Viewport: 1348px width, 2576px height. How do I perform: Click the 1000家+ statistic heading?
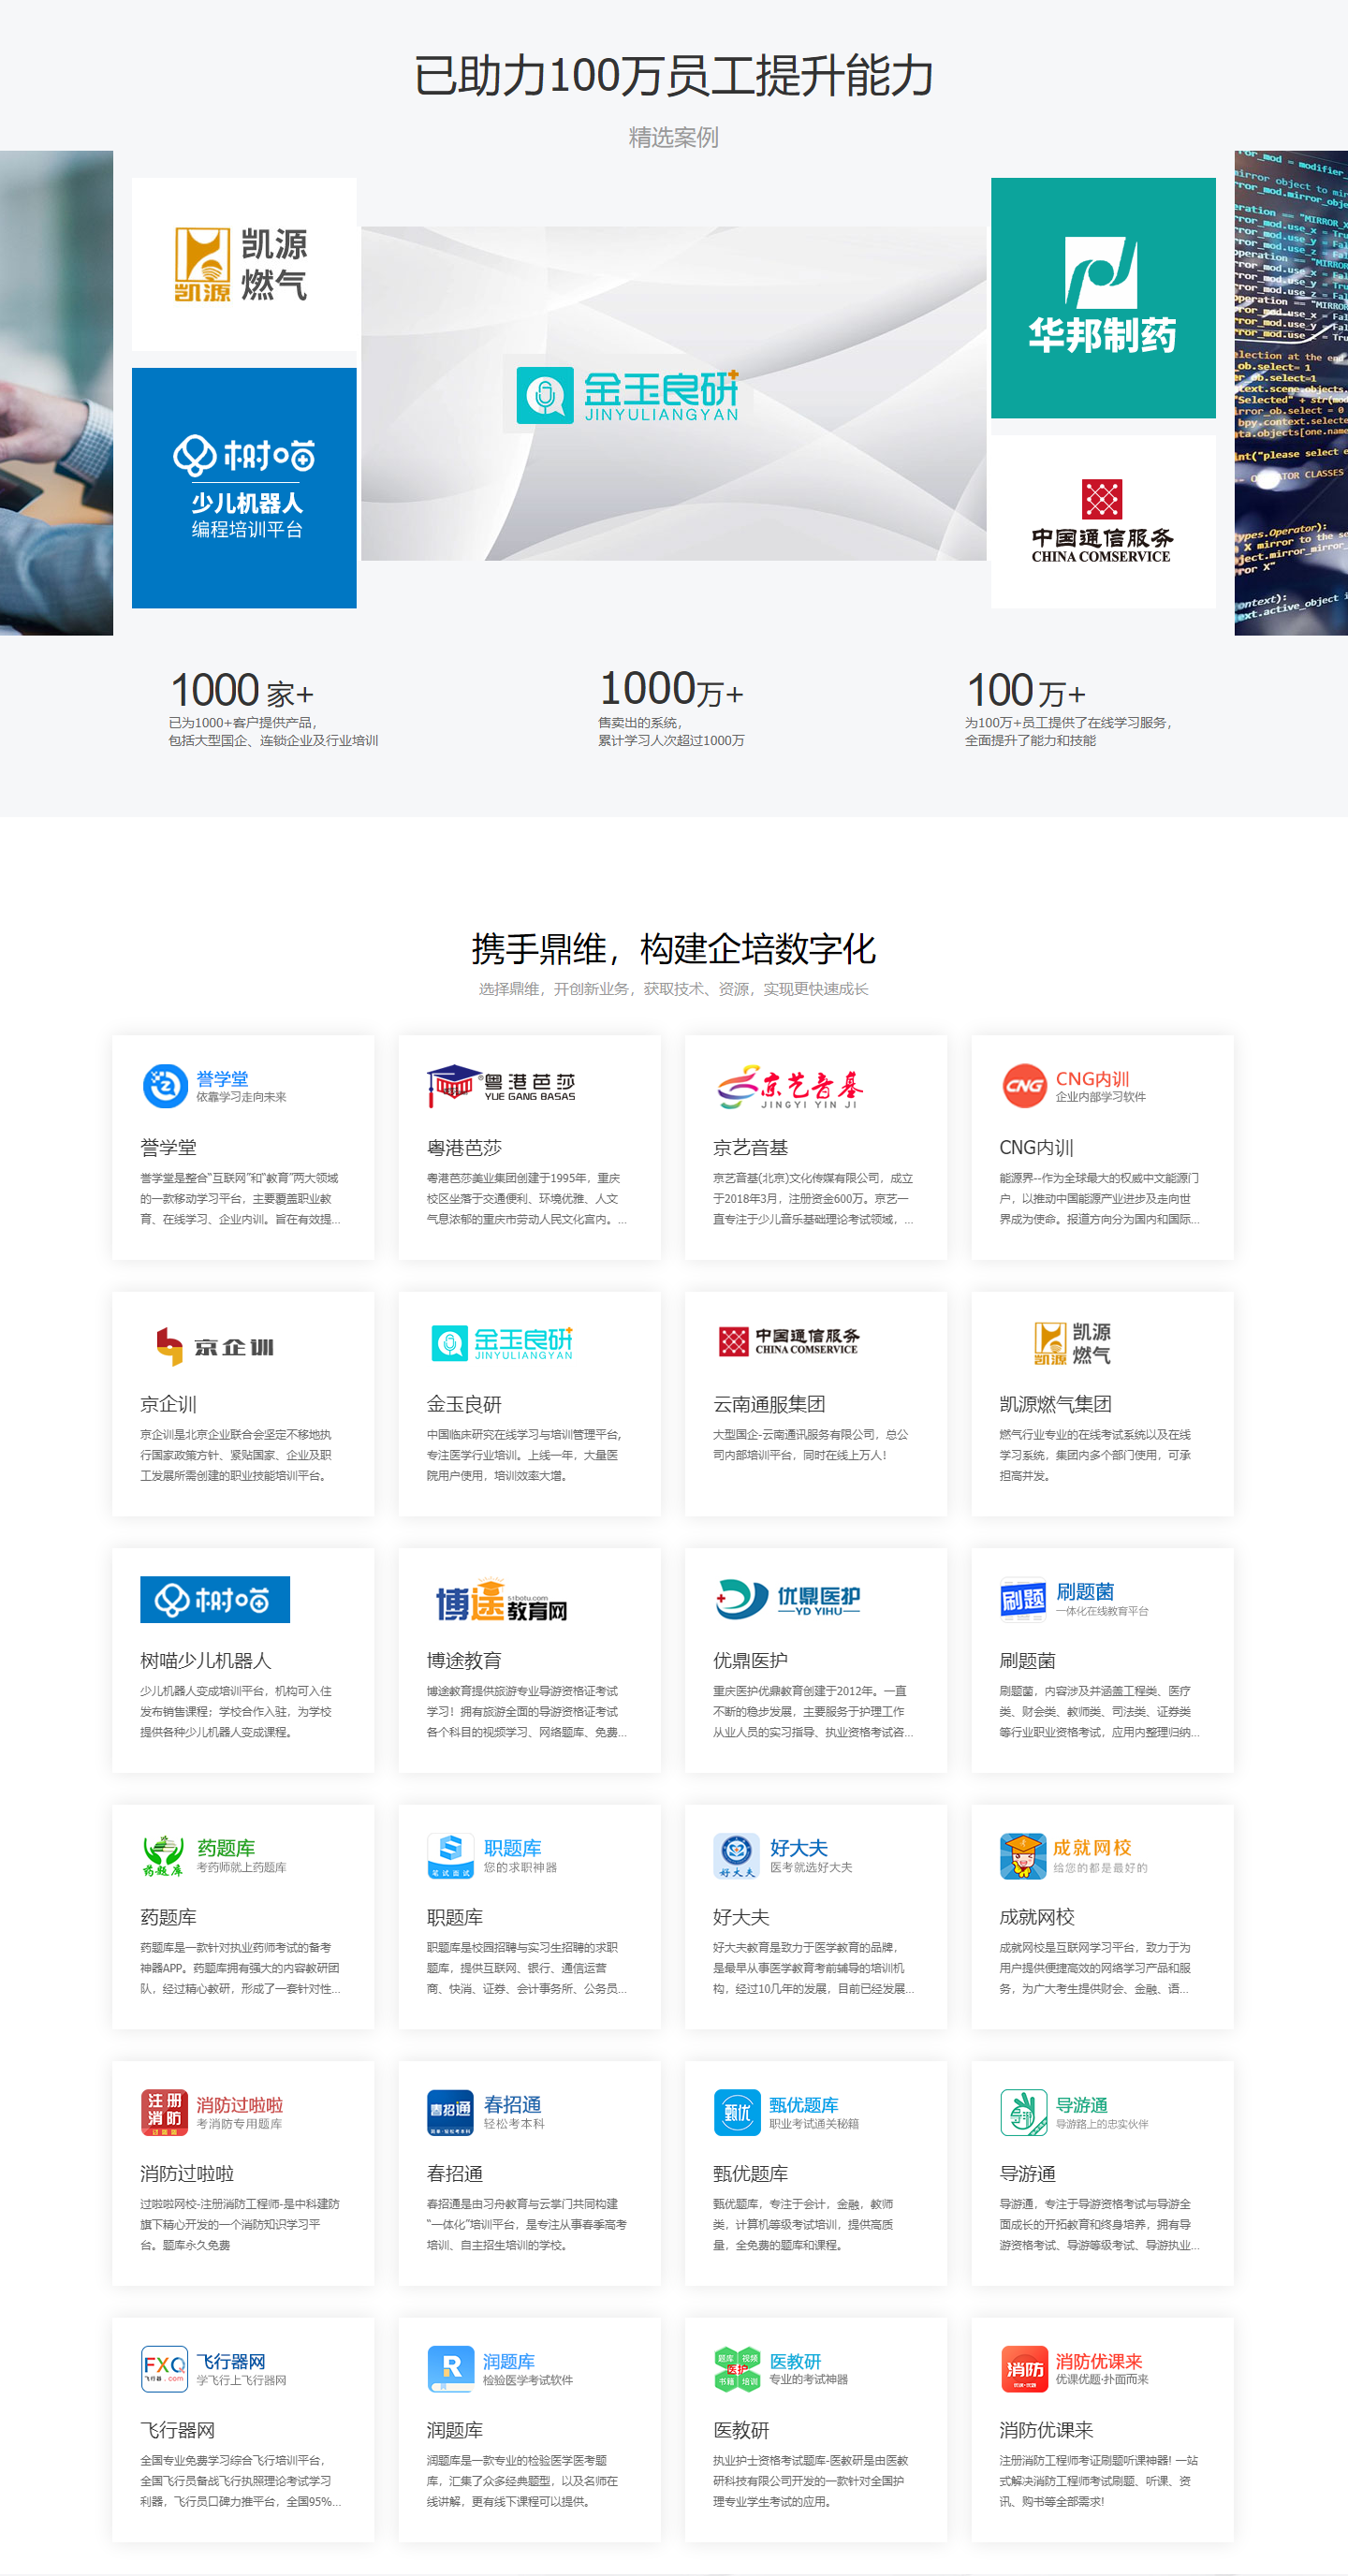tap(242, 691)
